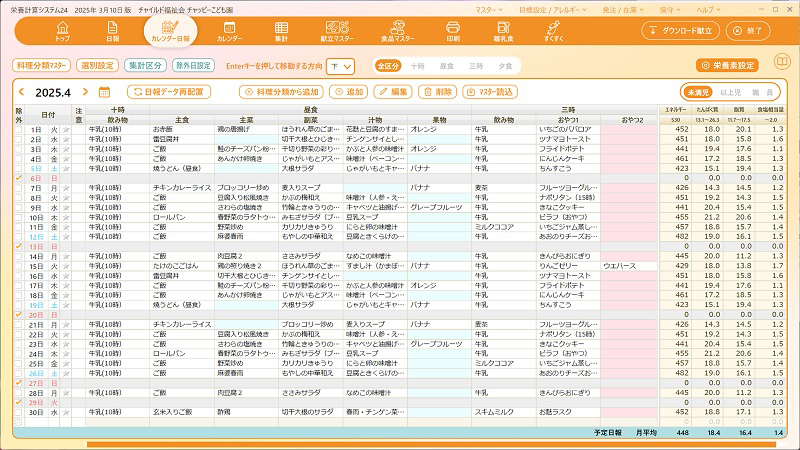
Task: Uncheck the exclude box for 27日
Action: 19,383
